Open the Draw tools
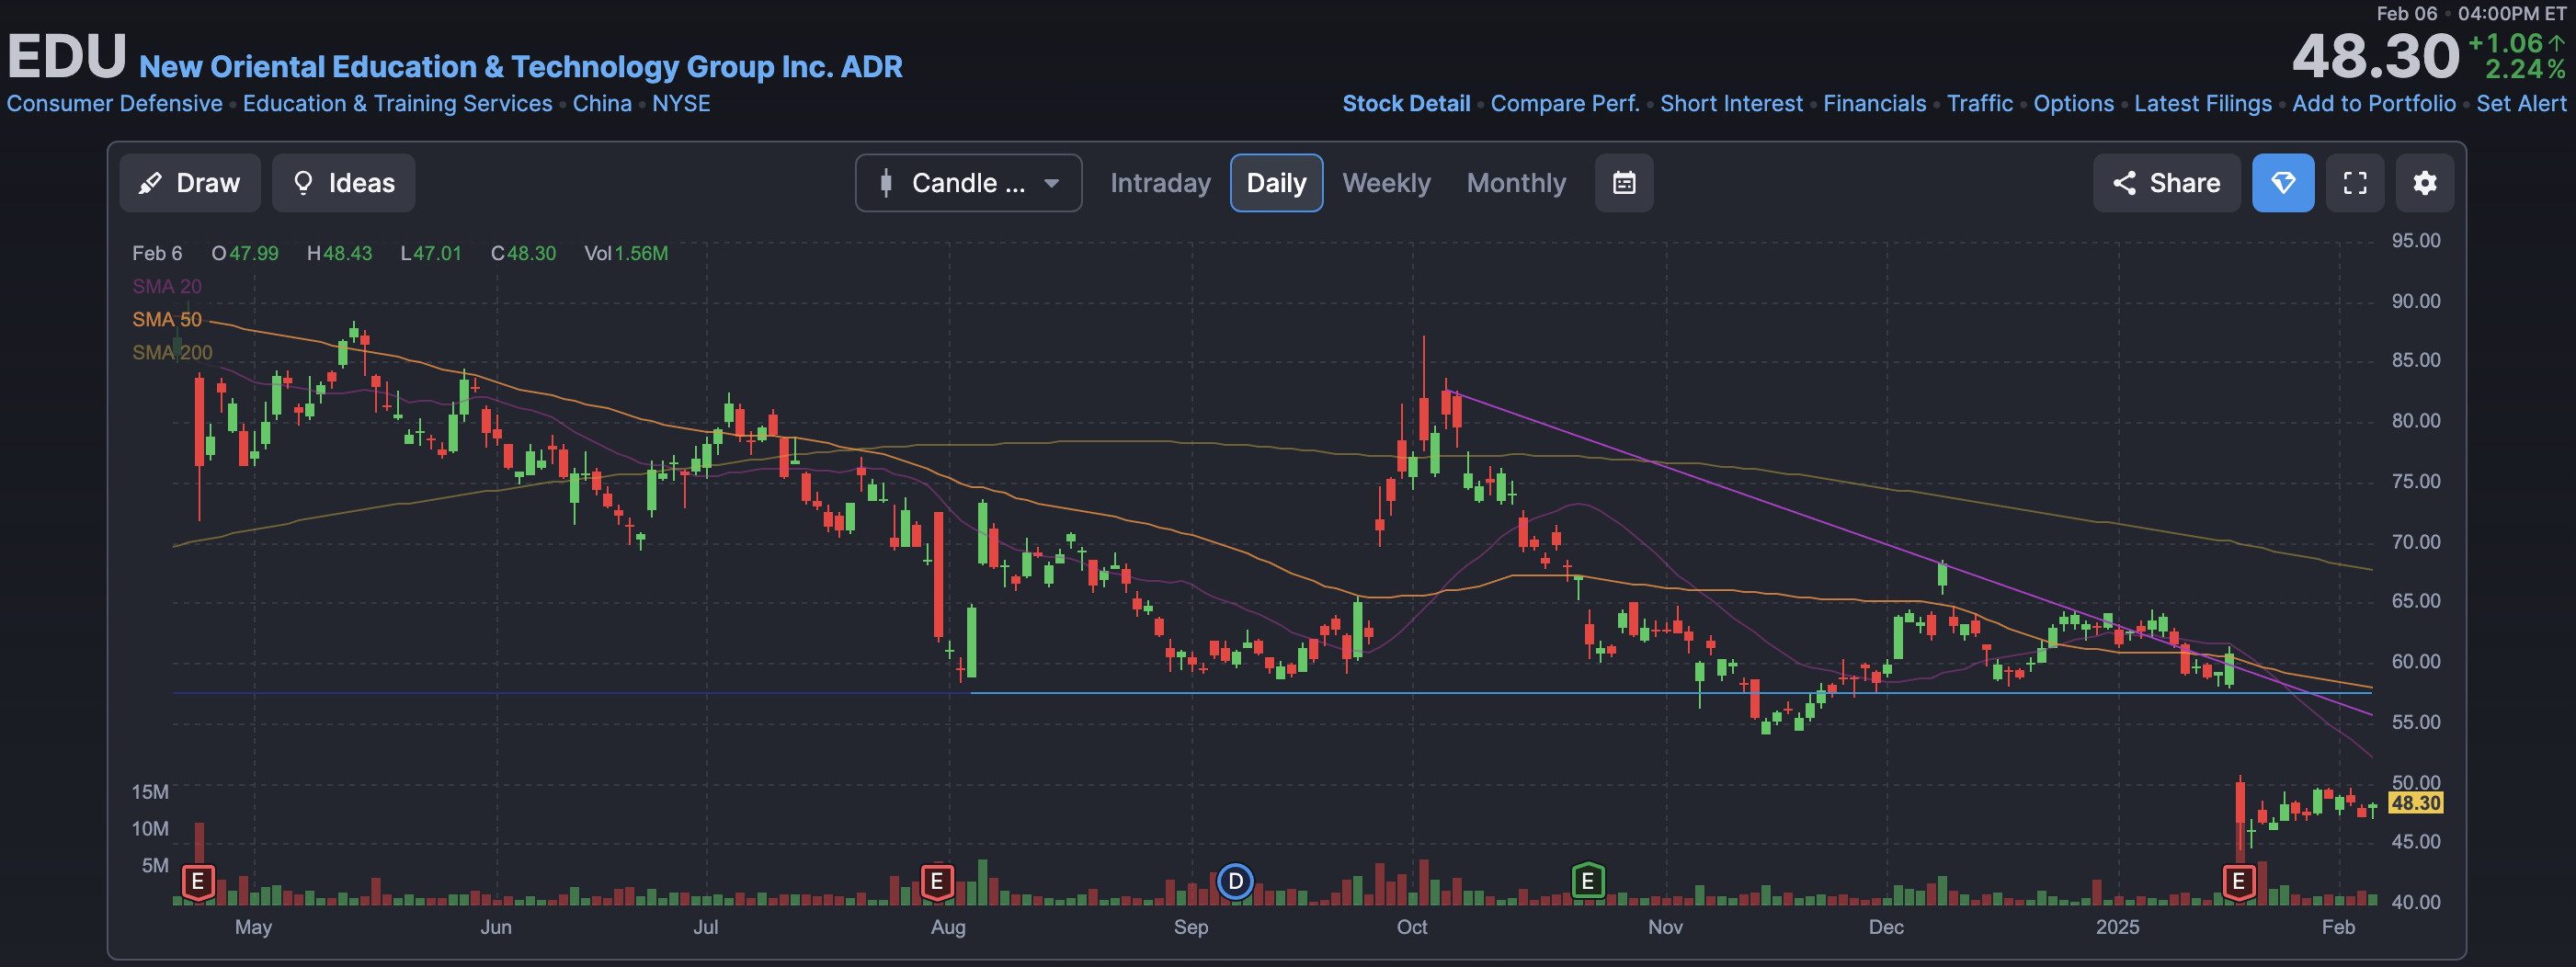The width and height of the screenshot is (2576, 967). pyautogui.click(x=190, y=183)
